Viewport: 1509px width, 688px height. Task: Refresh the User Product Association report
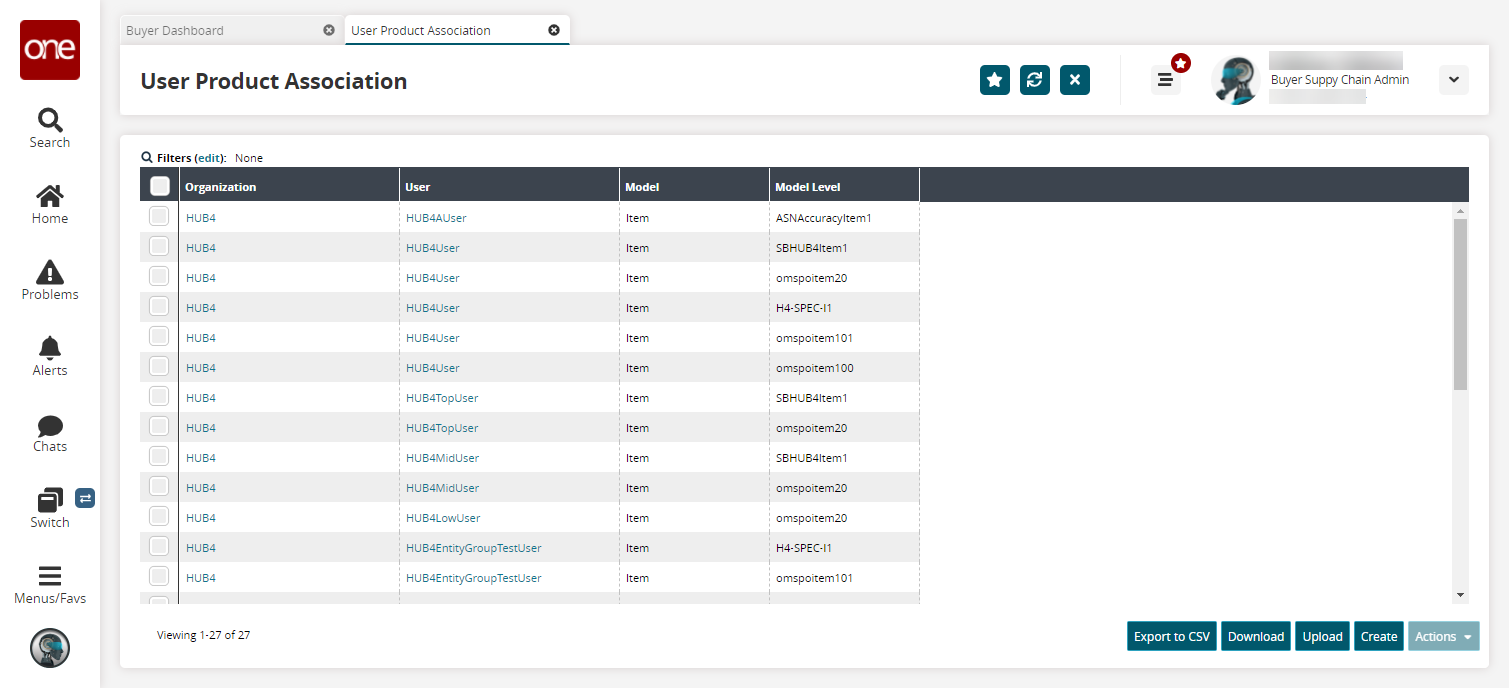point(1035,80)
